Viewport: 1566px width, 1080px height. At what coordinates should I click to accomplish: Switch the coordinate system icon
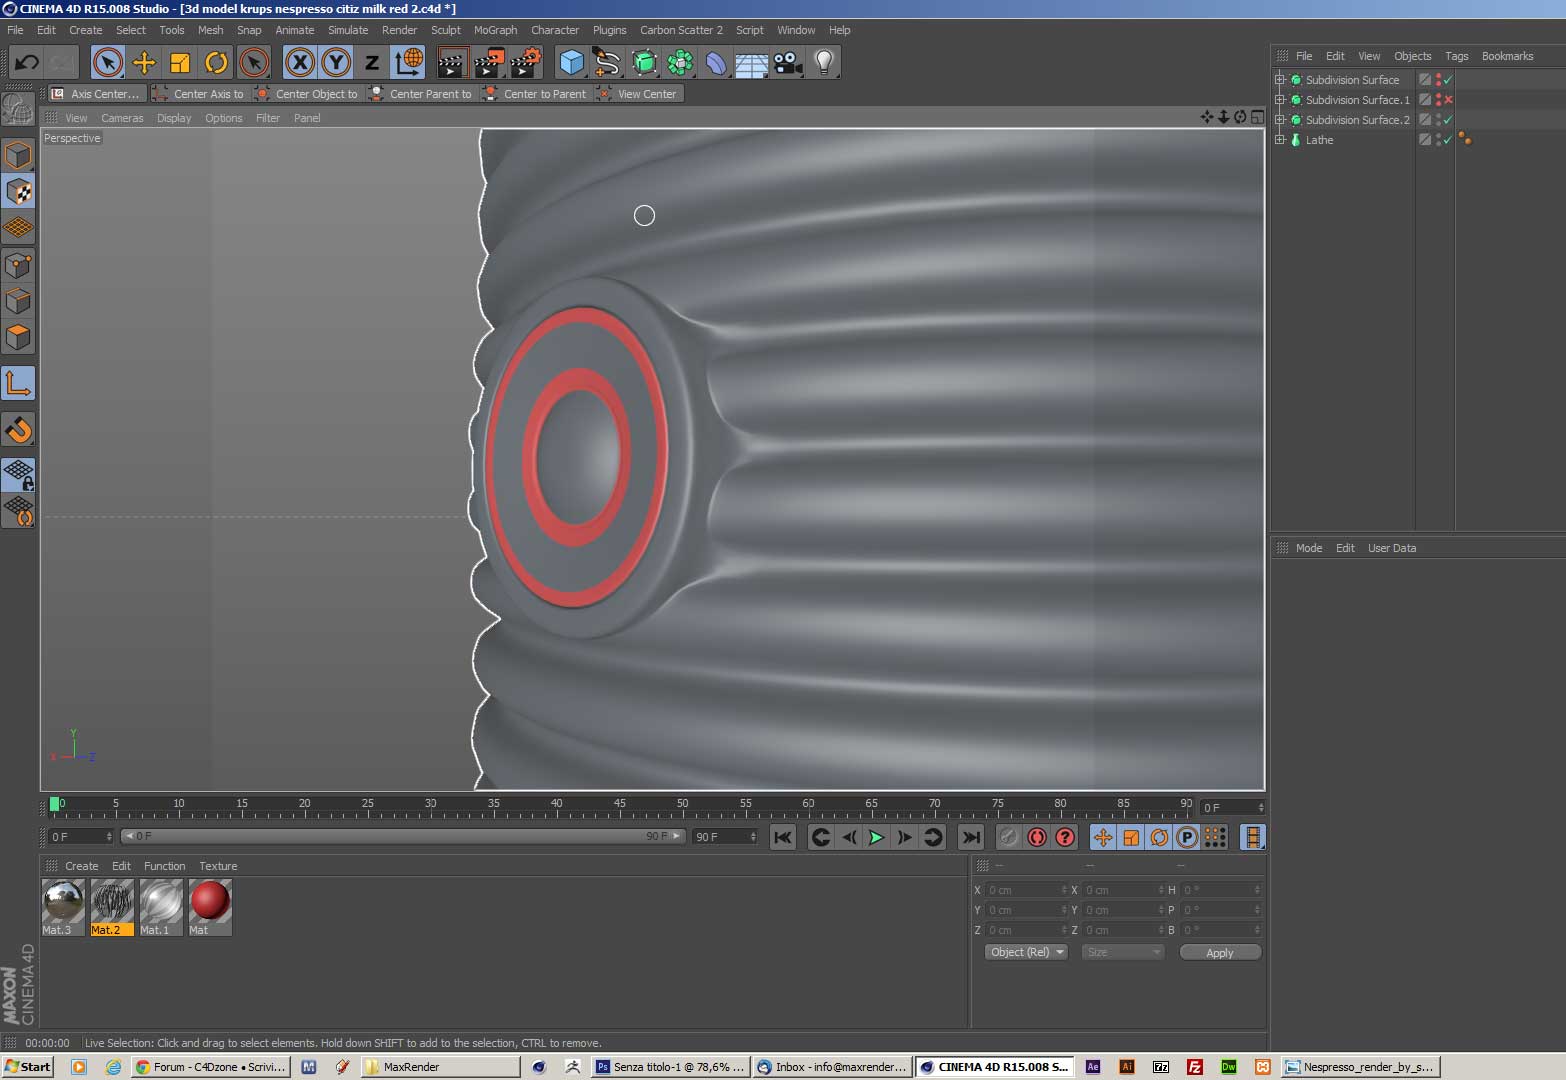pyautogui.click(x=408, y=62)
